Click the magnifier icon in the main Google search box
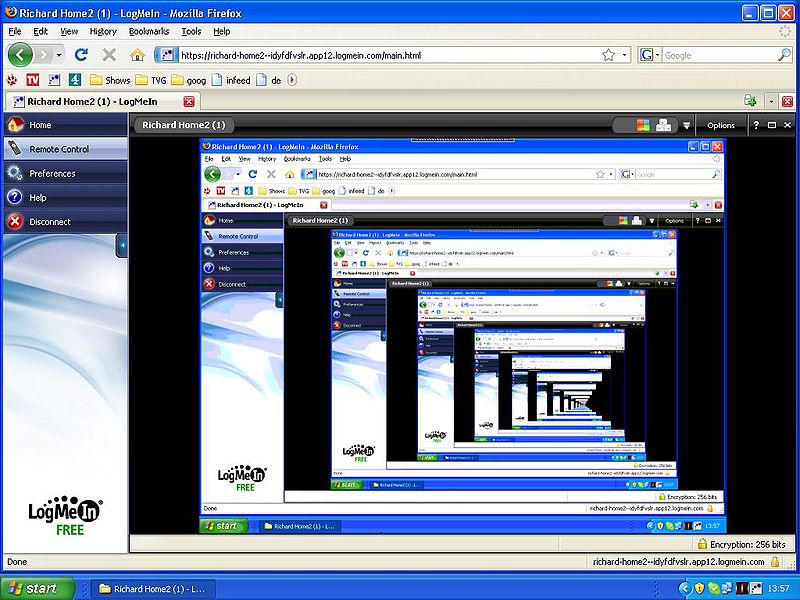 point(784,55)
